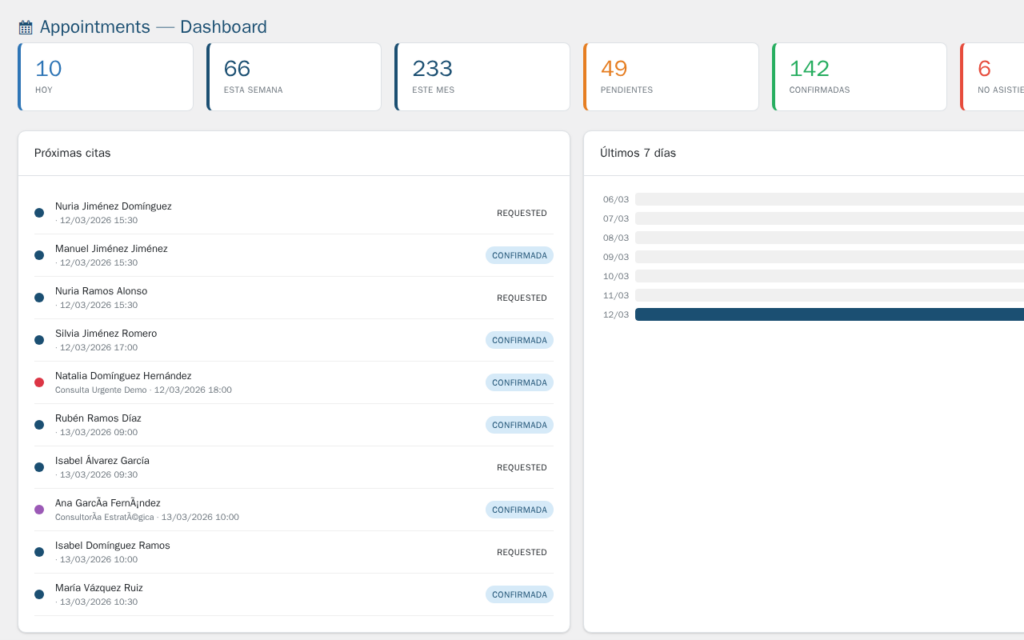This screenshot has width=1024, height=640.
Task: Toggle the CONFIRMADA badge on Manuel Jiménez Jiménez
Action: [519, 255]
